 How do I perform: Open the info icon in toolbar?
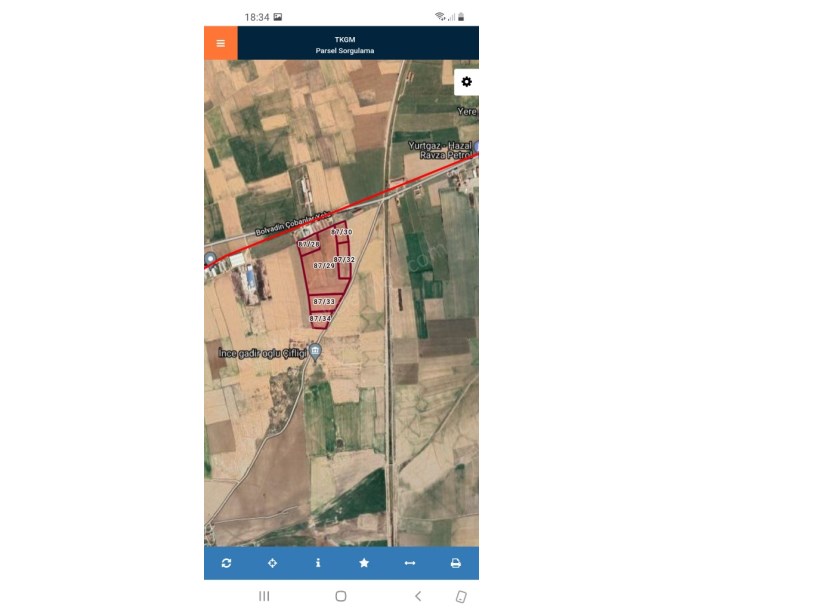318,563
